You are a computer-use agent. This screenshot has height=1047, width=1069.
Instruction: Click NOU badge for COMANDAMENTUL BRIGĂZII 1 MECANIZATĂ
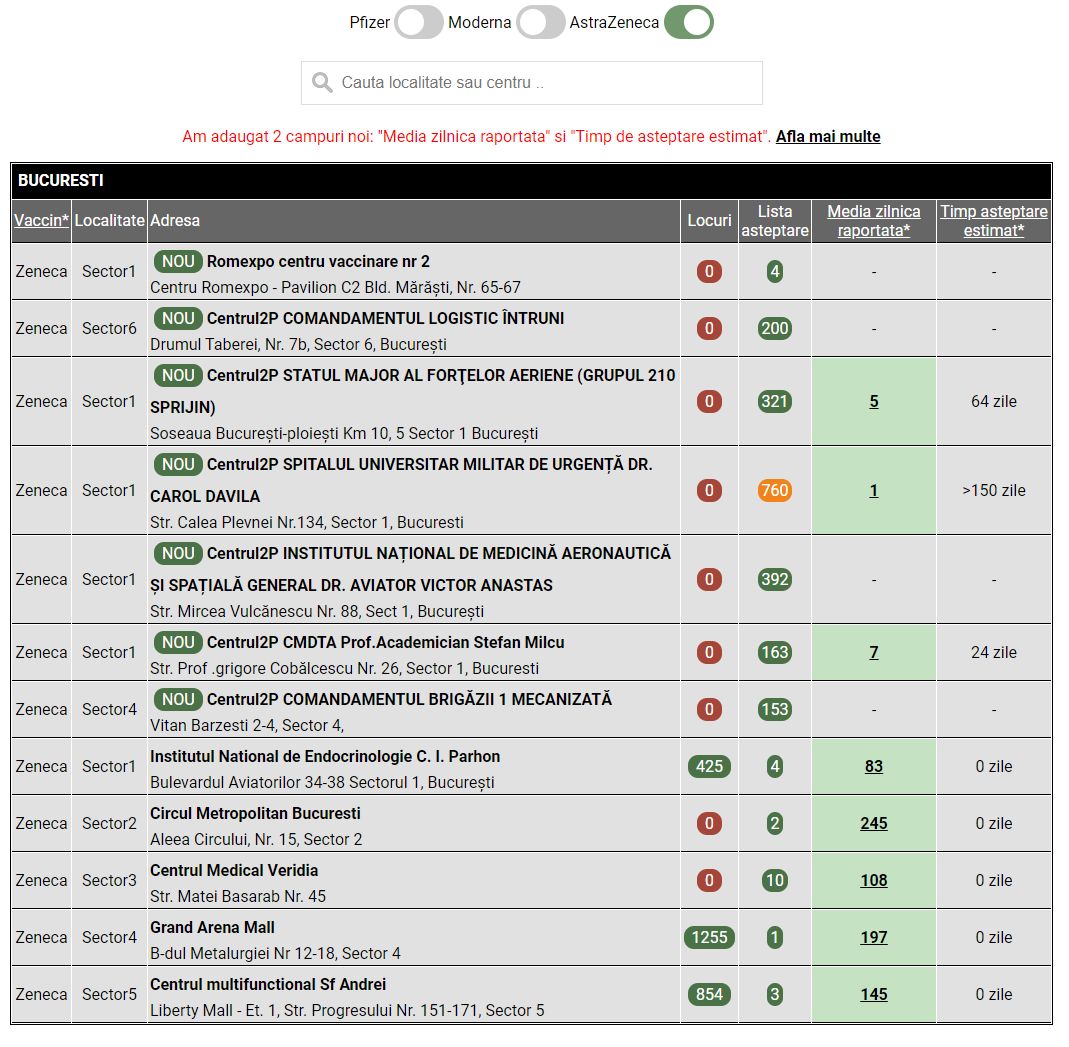click(178, 699)
